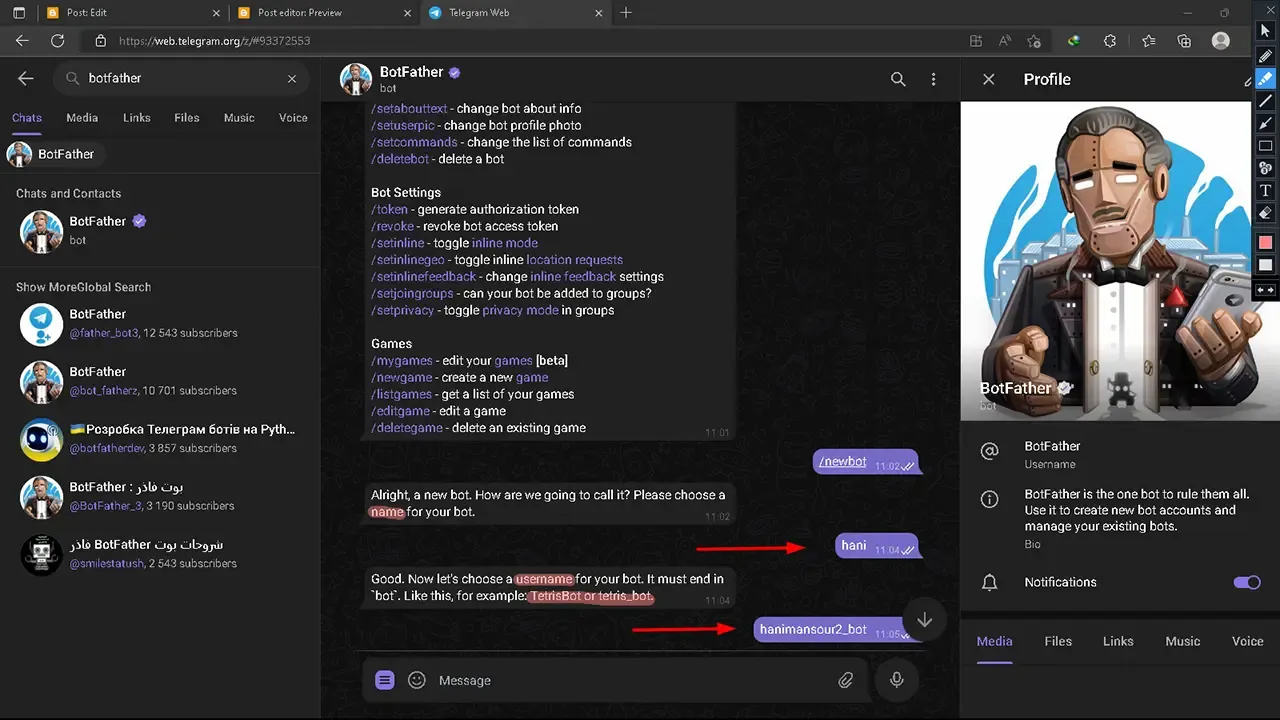Open @bot_fatherz channel result
Screen dimensions: 1280x720
point(160,381)
